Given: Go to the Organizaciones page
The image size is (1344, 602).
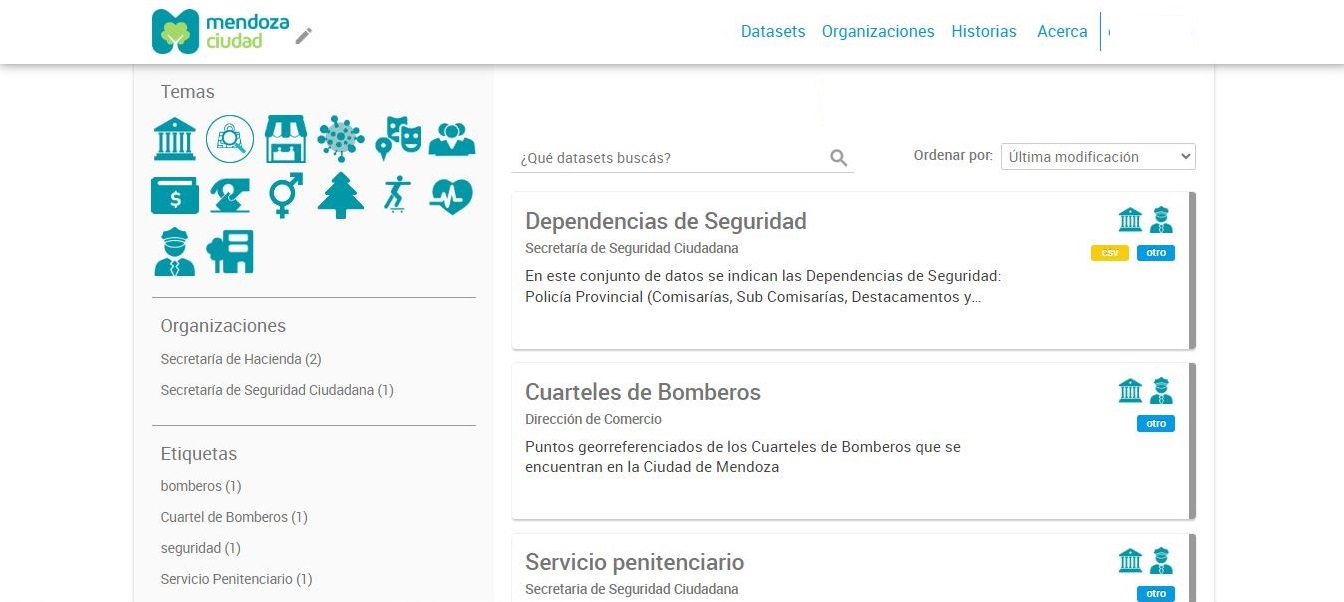Looking at the screenshot, I should tap(878, 32).
